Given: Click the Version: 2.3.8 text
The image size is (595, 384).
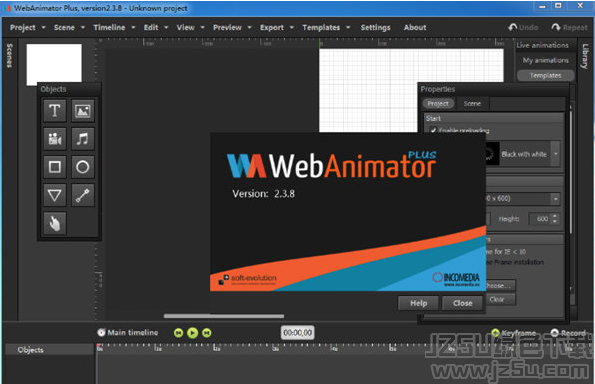Looking at the screenshot, I should 264,194.
